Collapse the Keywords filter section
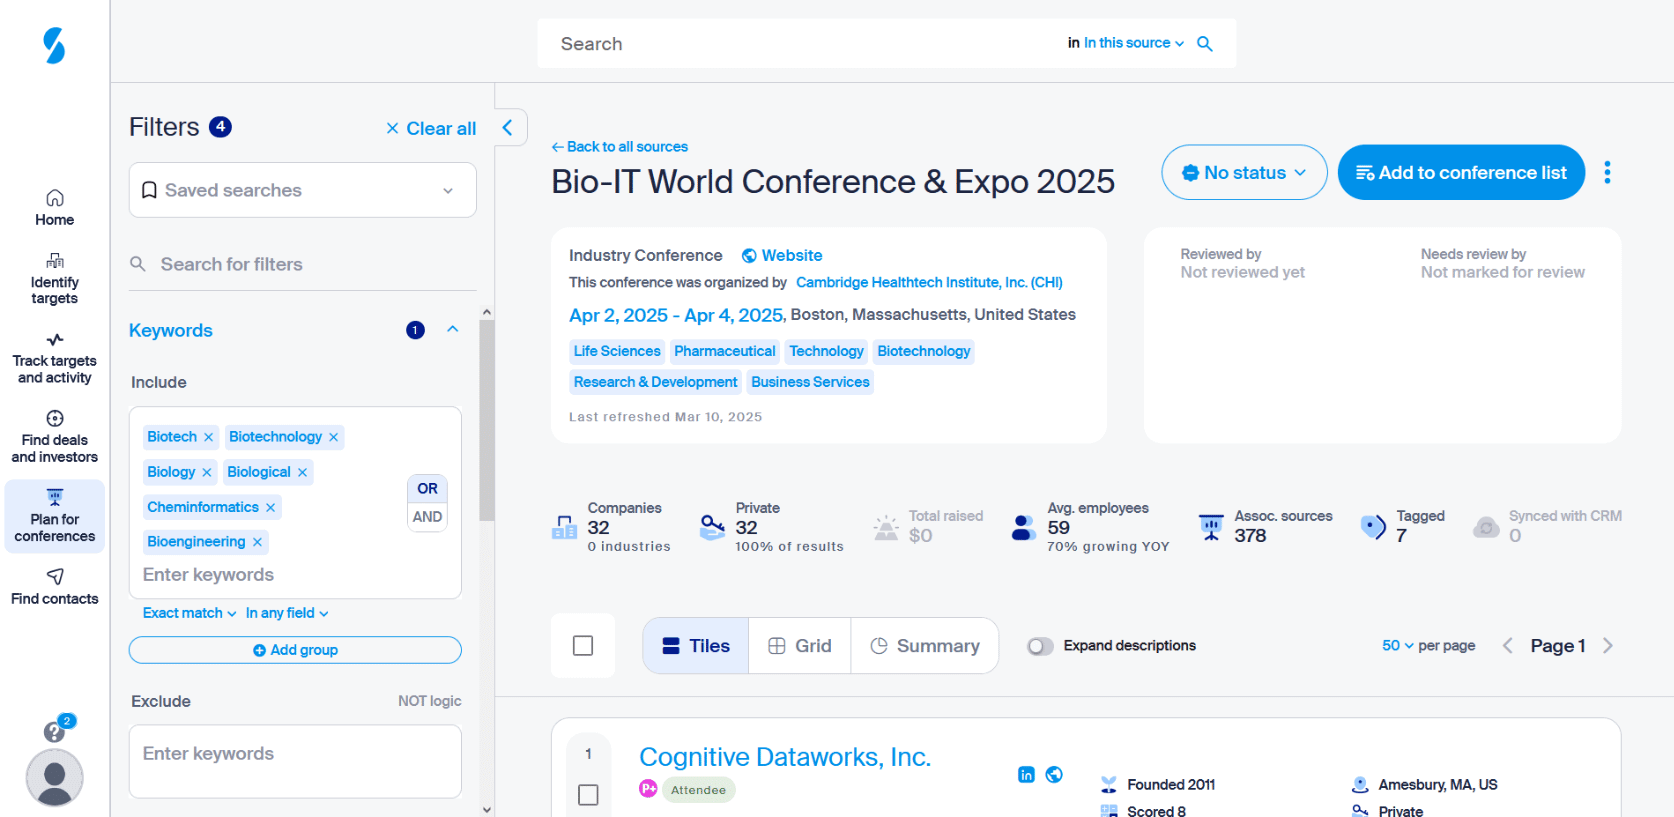The width and height of the screenshot is (1674, 817). (452, 329)
